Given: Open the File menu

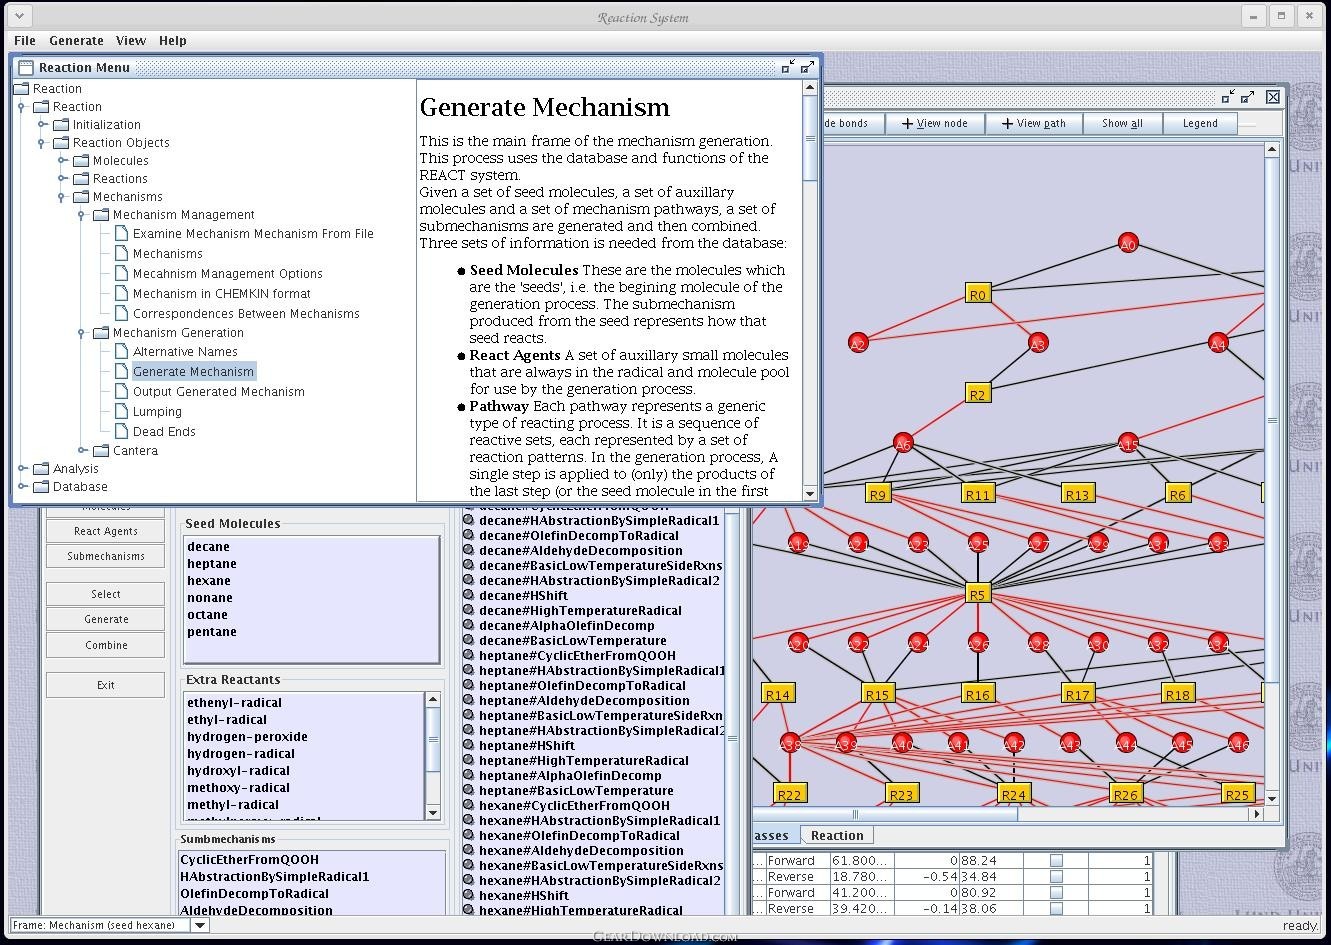Looking at the screenshot, I should (x=25, y=40).
